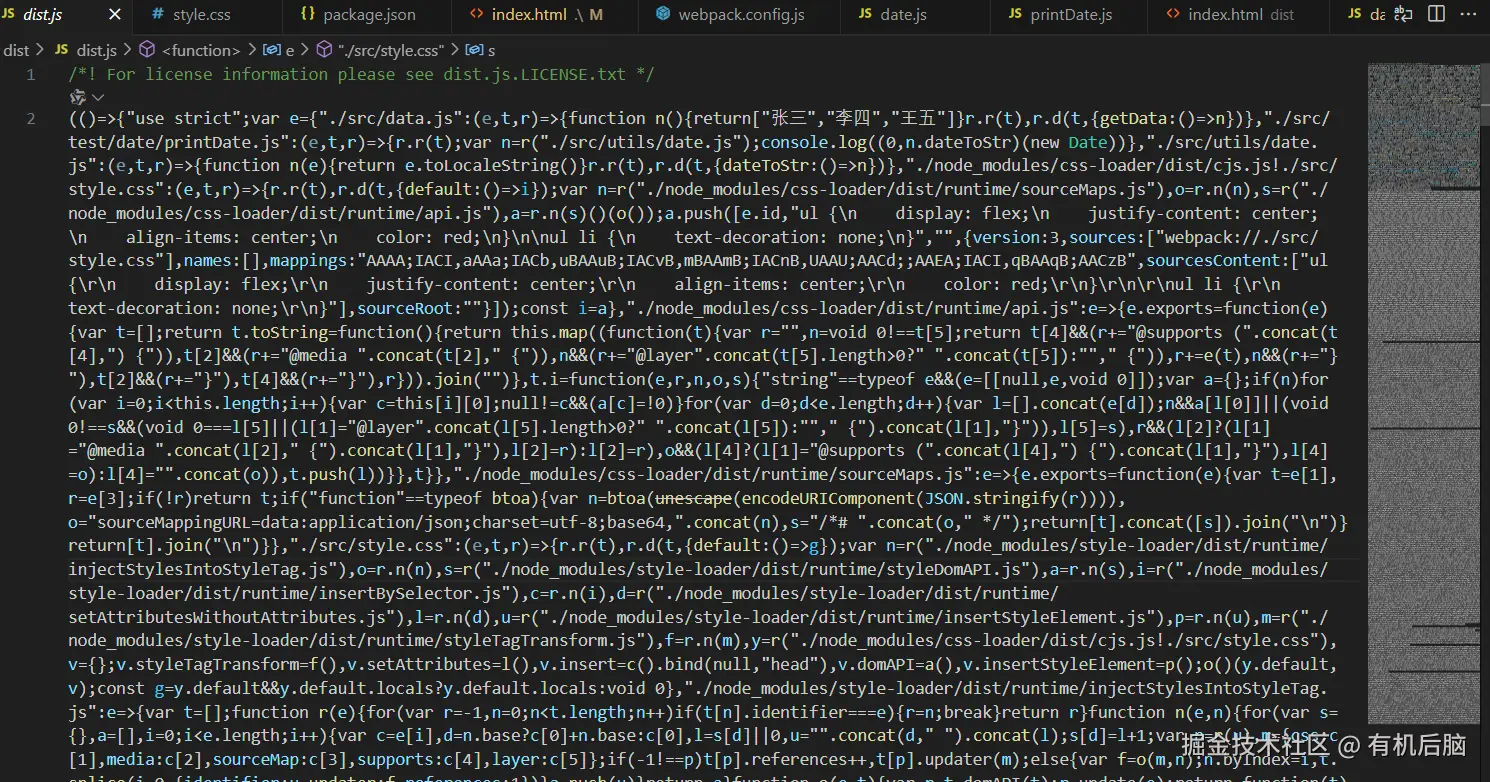
Task: Click line number 2 in the gutter
Action: pyautogui.click(x=31, y=118)
